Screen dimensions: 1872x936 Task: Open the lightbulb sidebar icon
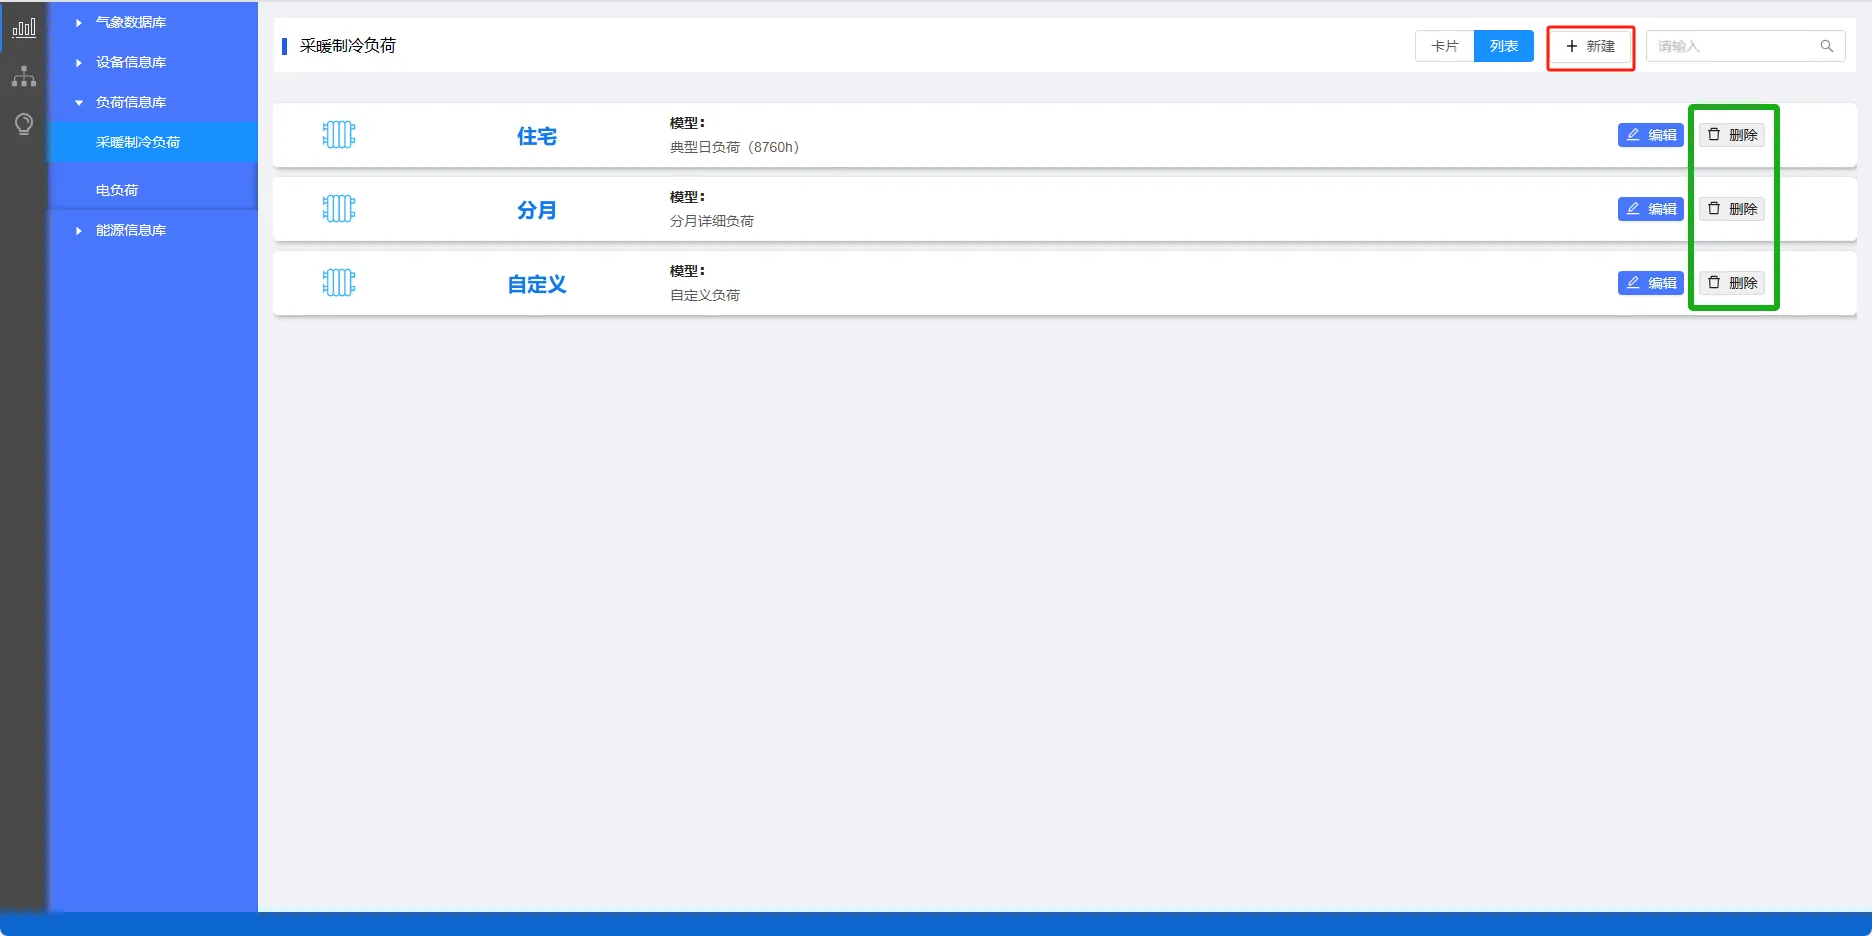pyautogui.click(x=24, y=124)
